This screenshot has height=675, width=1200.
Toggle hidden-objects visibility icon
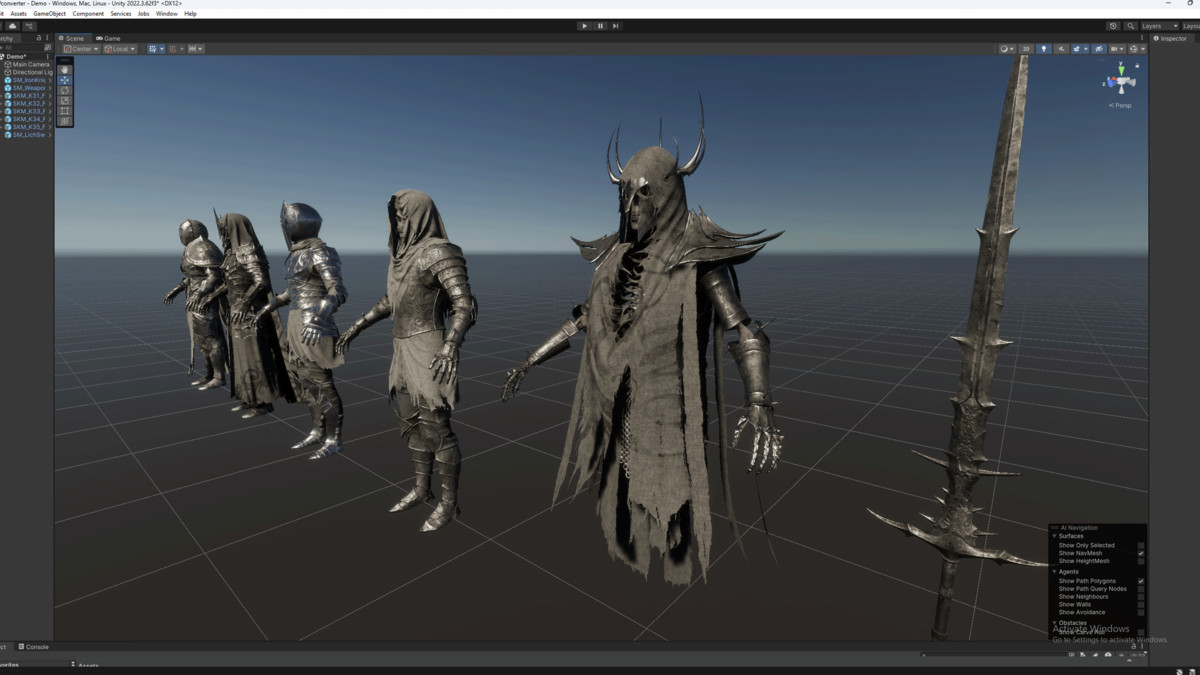tap(1099, 49)
